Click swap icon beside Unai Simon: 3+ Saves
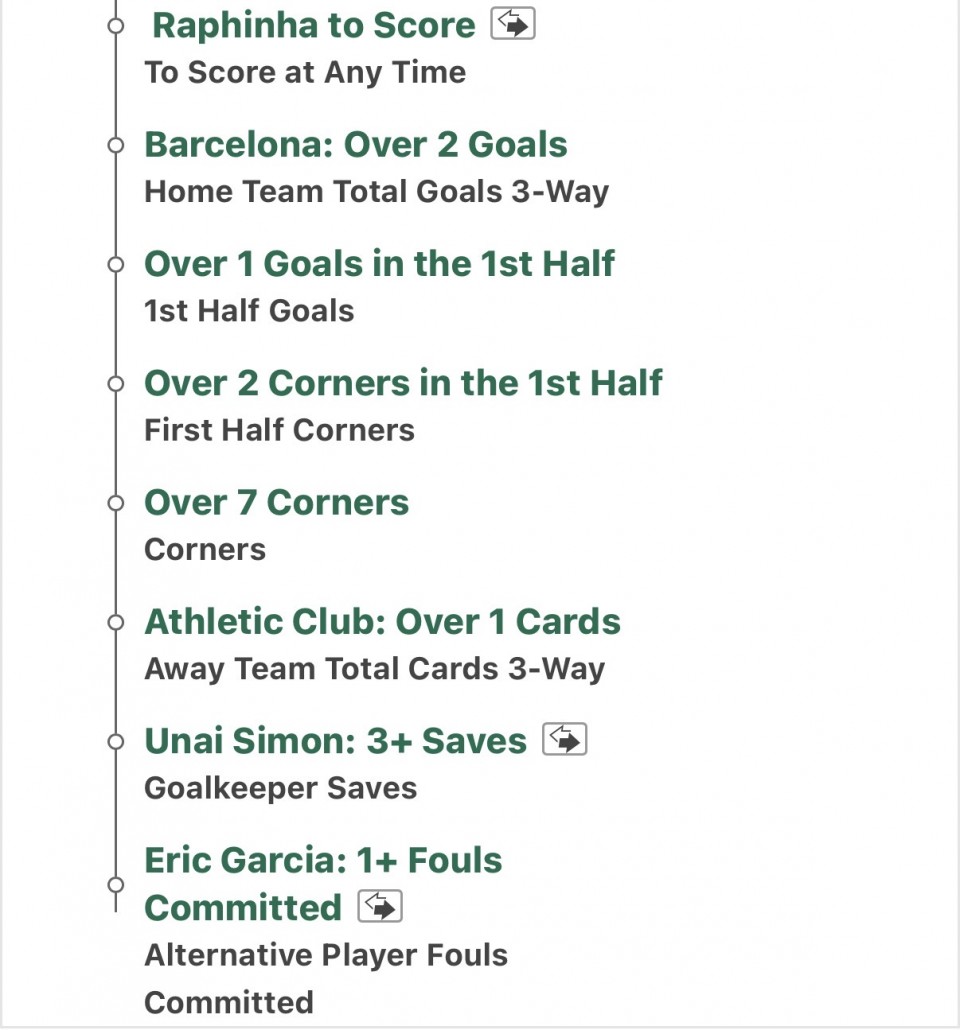The image size is (960, 1030). (564, 740)
